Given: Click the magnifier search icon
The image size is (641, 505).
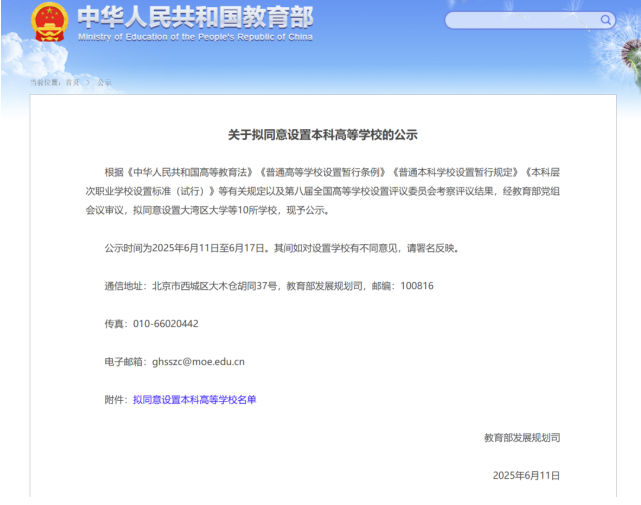Looking at the screenshot, I should (x=606, y=20).
